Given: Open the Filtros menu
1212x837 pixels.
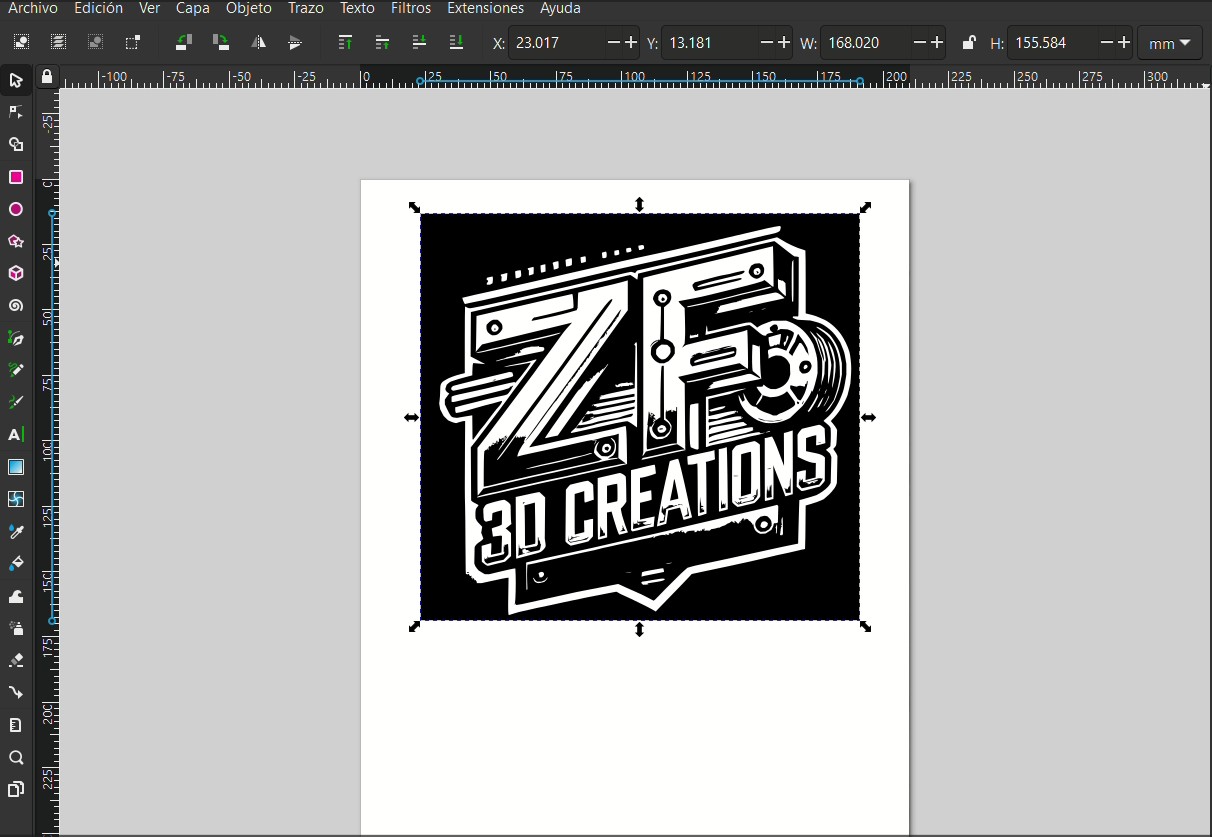Looking at the screenshot, I should click(410, 8).
